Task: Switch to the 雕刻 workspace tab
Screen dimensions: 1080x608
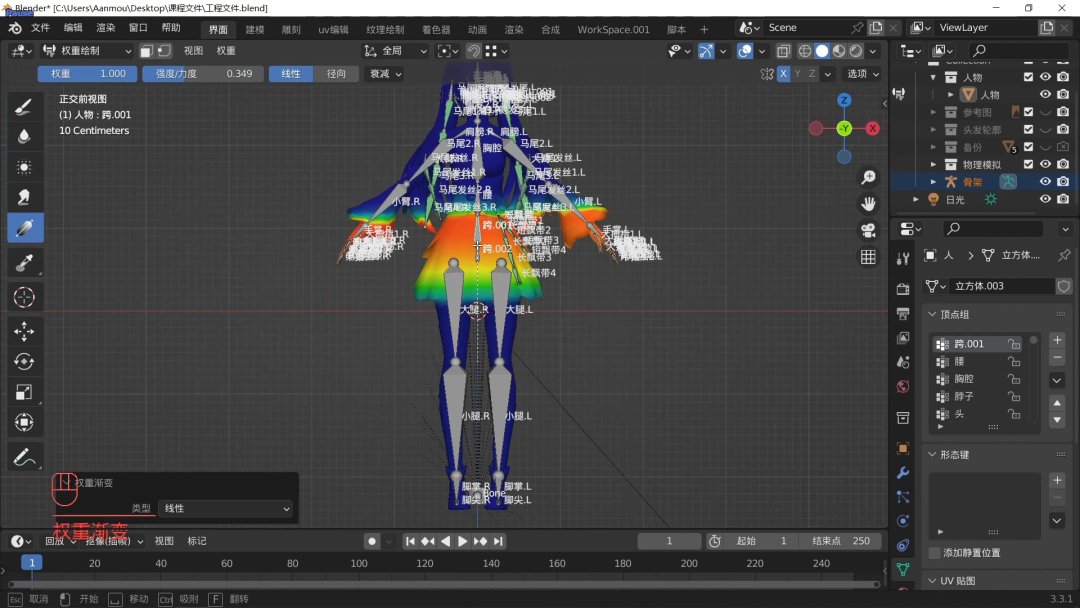Action: [289, 30]
